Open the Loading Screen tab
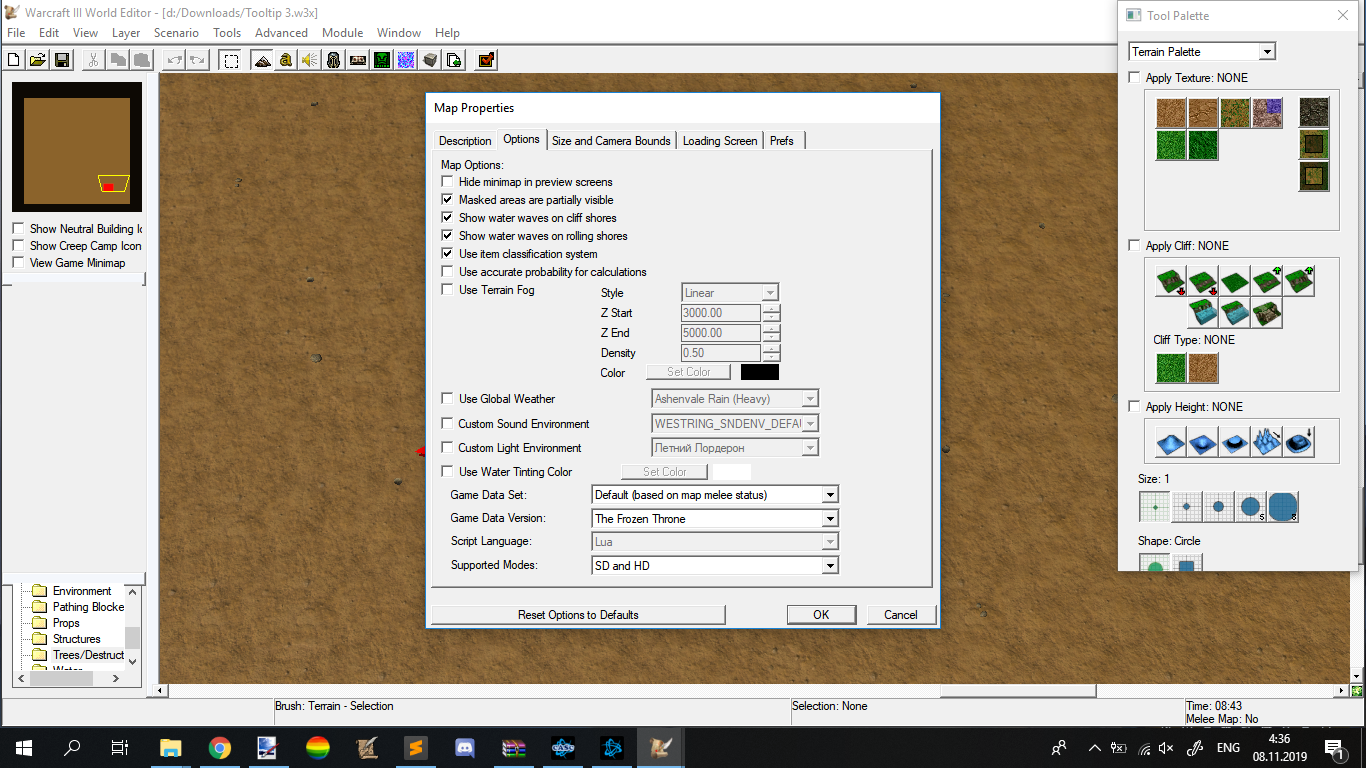This screenshot has width=1366, height=768. tap(720, 141)
